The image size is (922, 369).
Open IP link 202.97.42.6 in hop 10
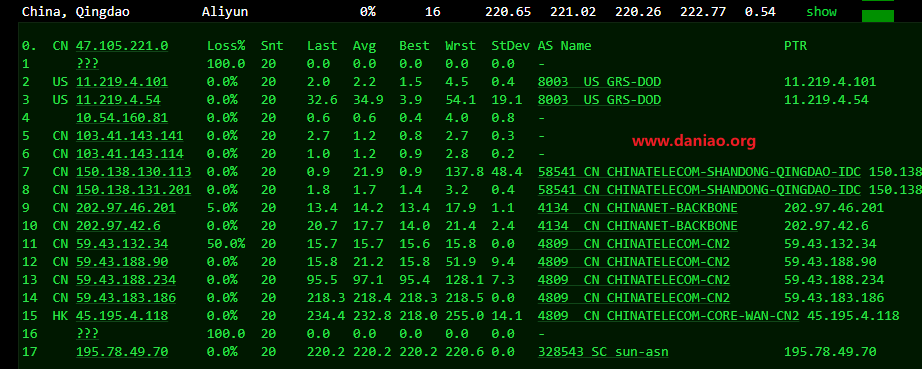pos(118,226)
